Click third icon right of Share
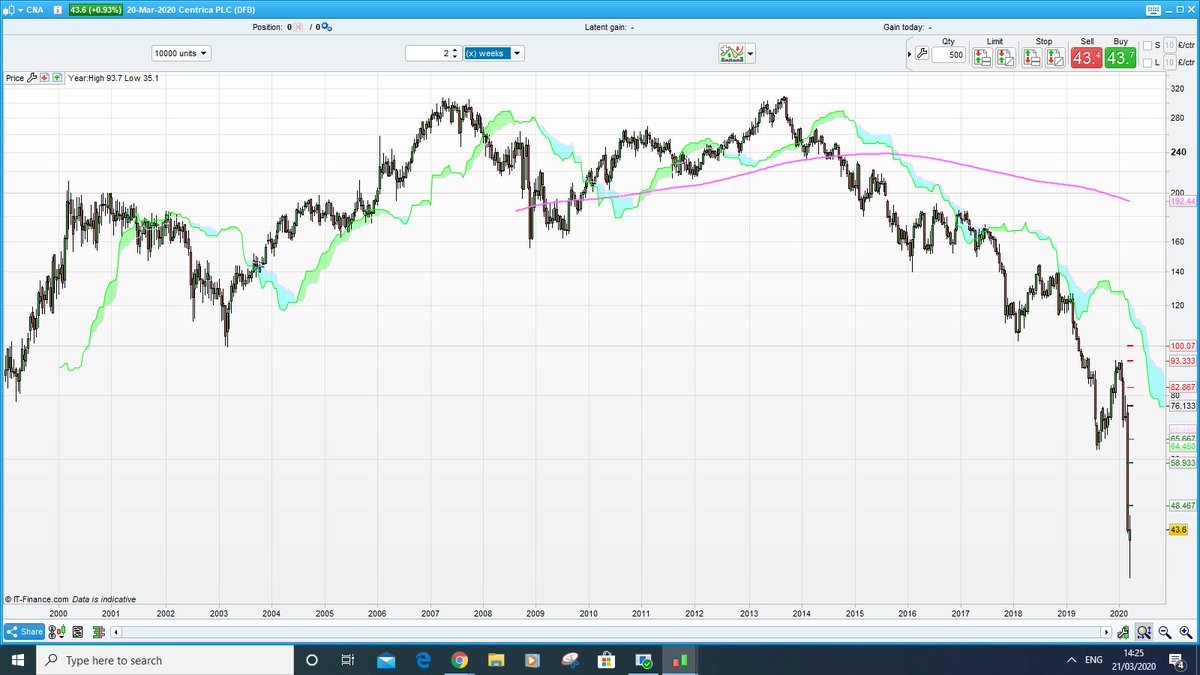 99,632
